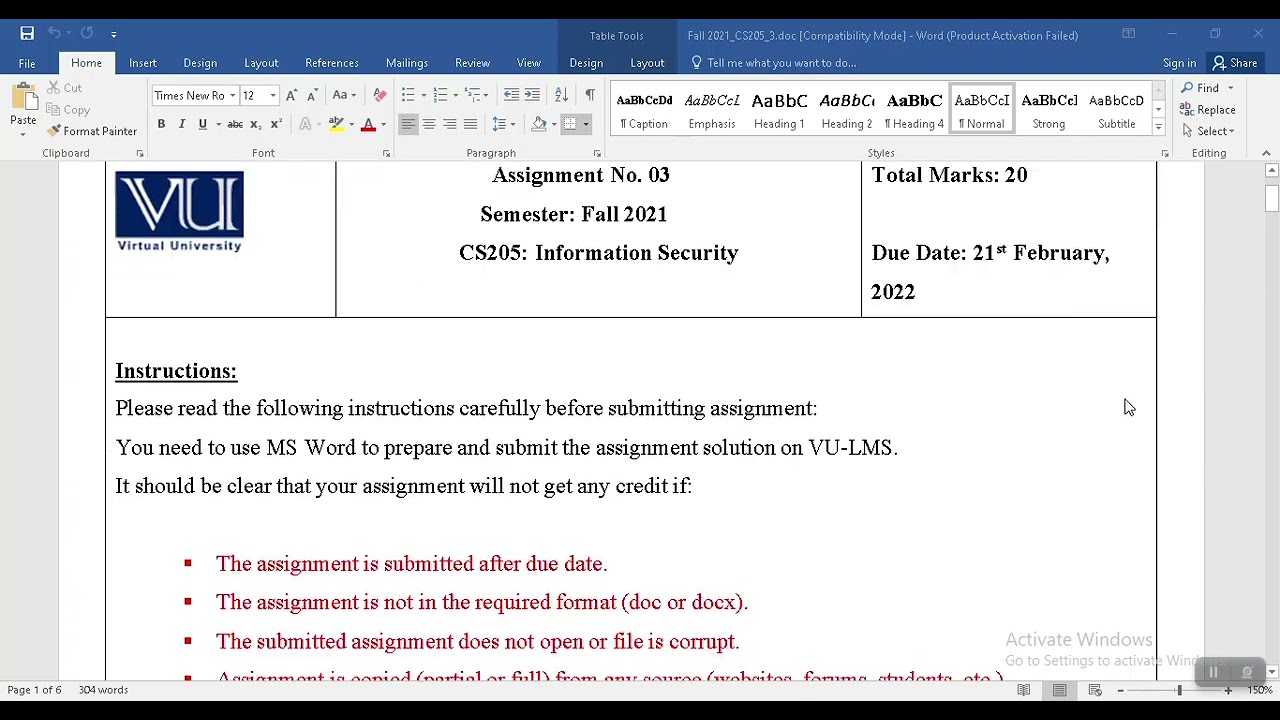Save the document with the floppy icon
The image size is (1280, 720).
[x=27, y=34]
